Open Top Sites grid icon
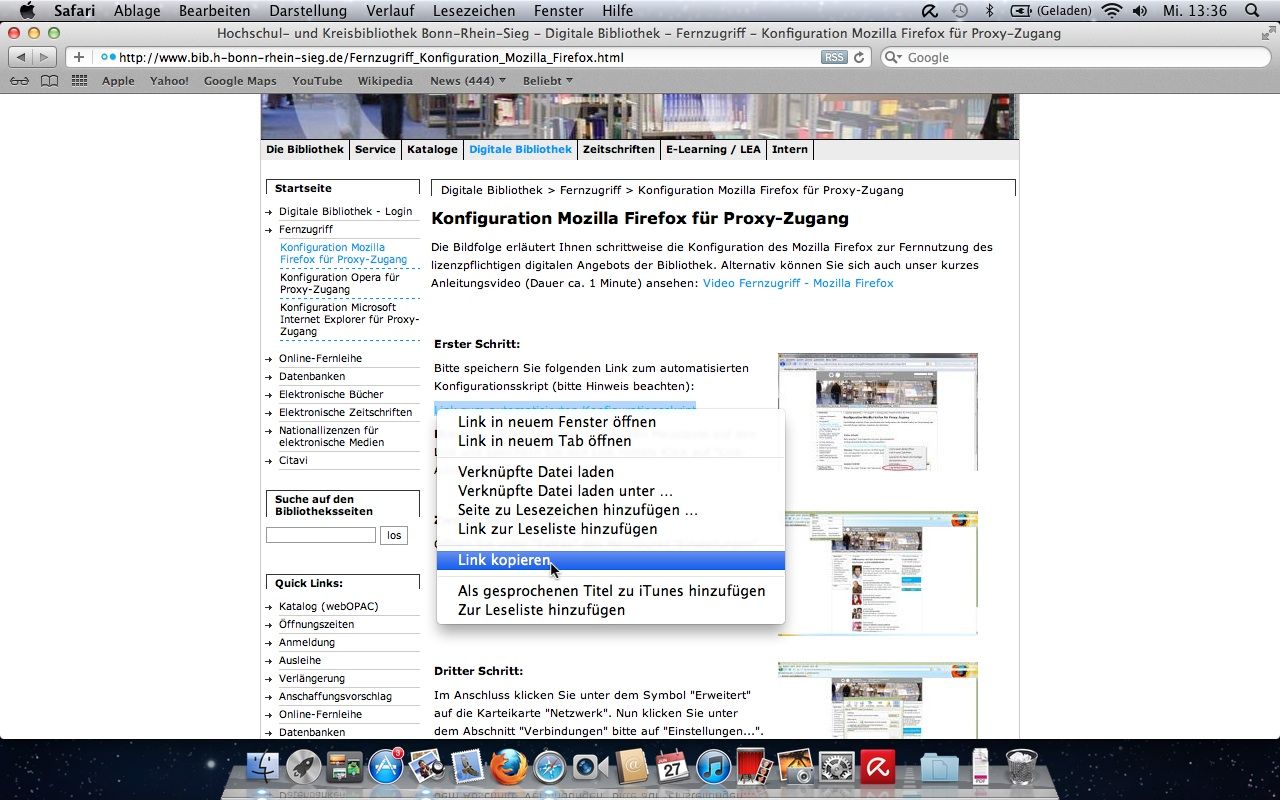 coord(79,81)
